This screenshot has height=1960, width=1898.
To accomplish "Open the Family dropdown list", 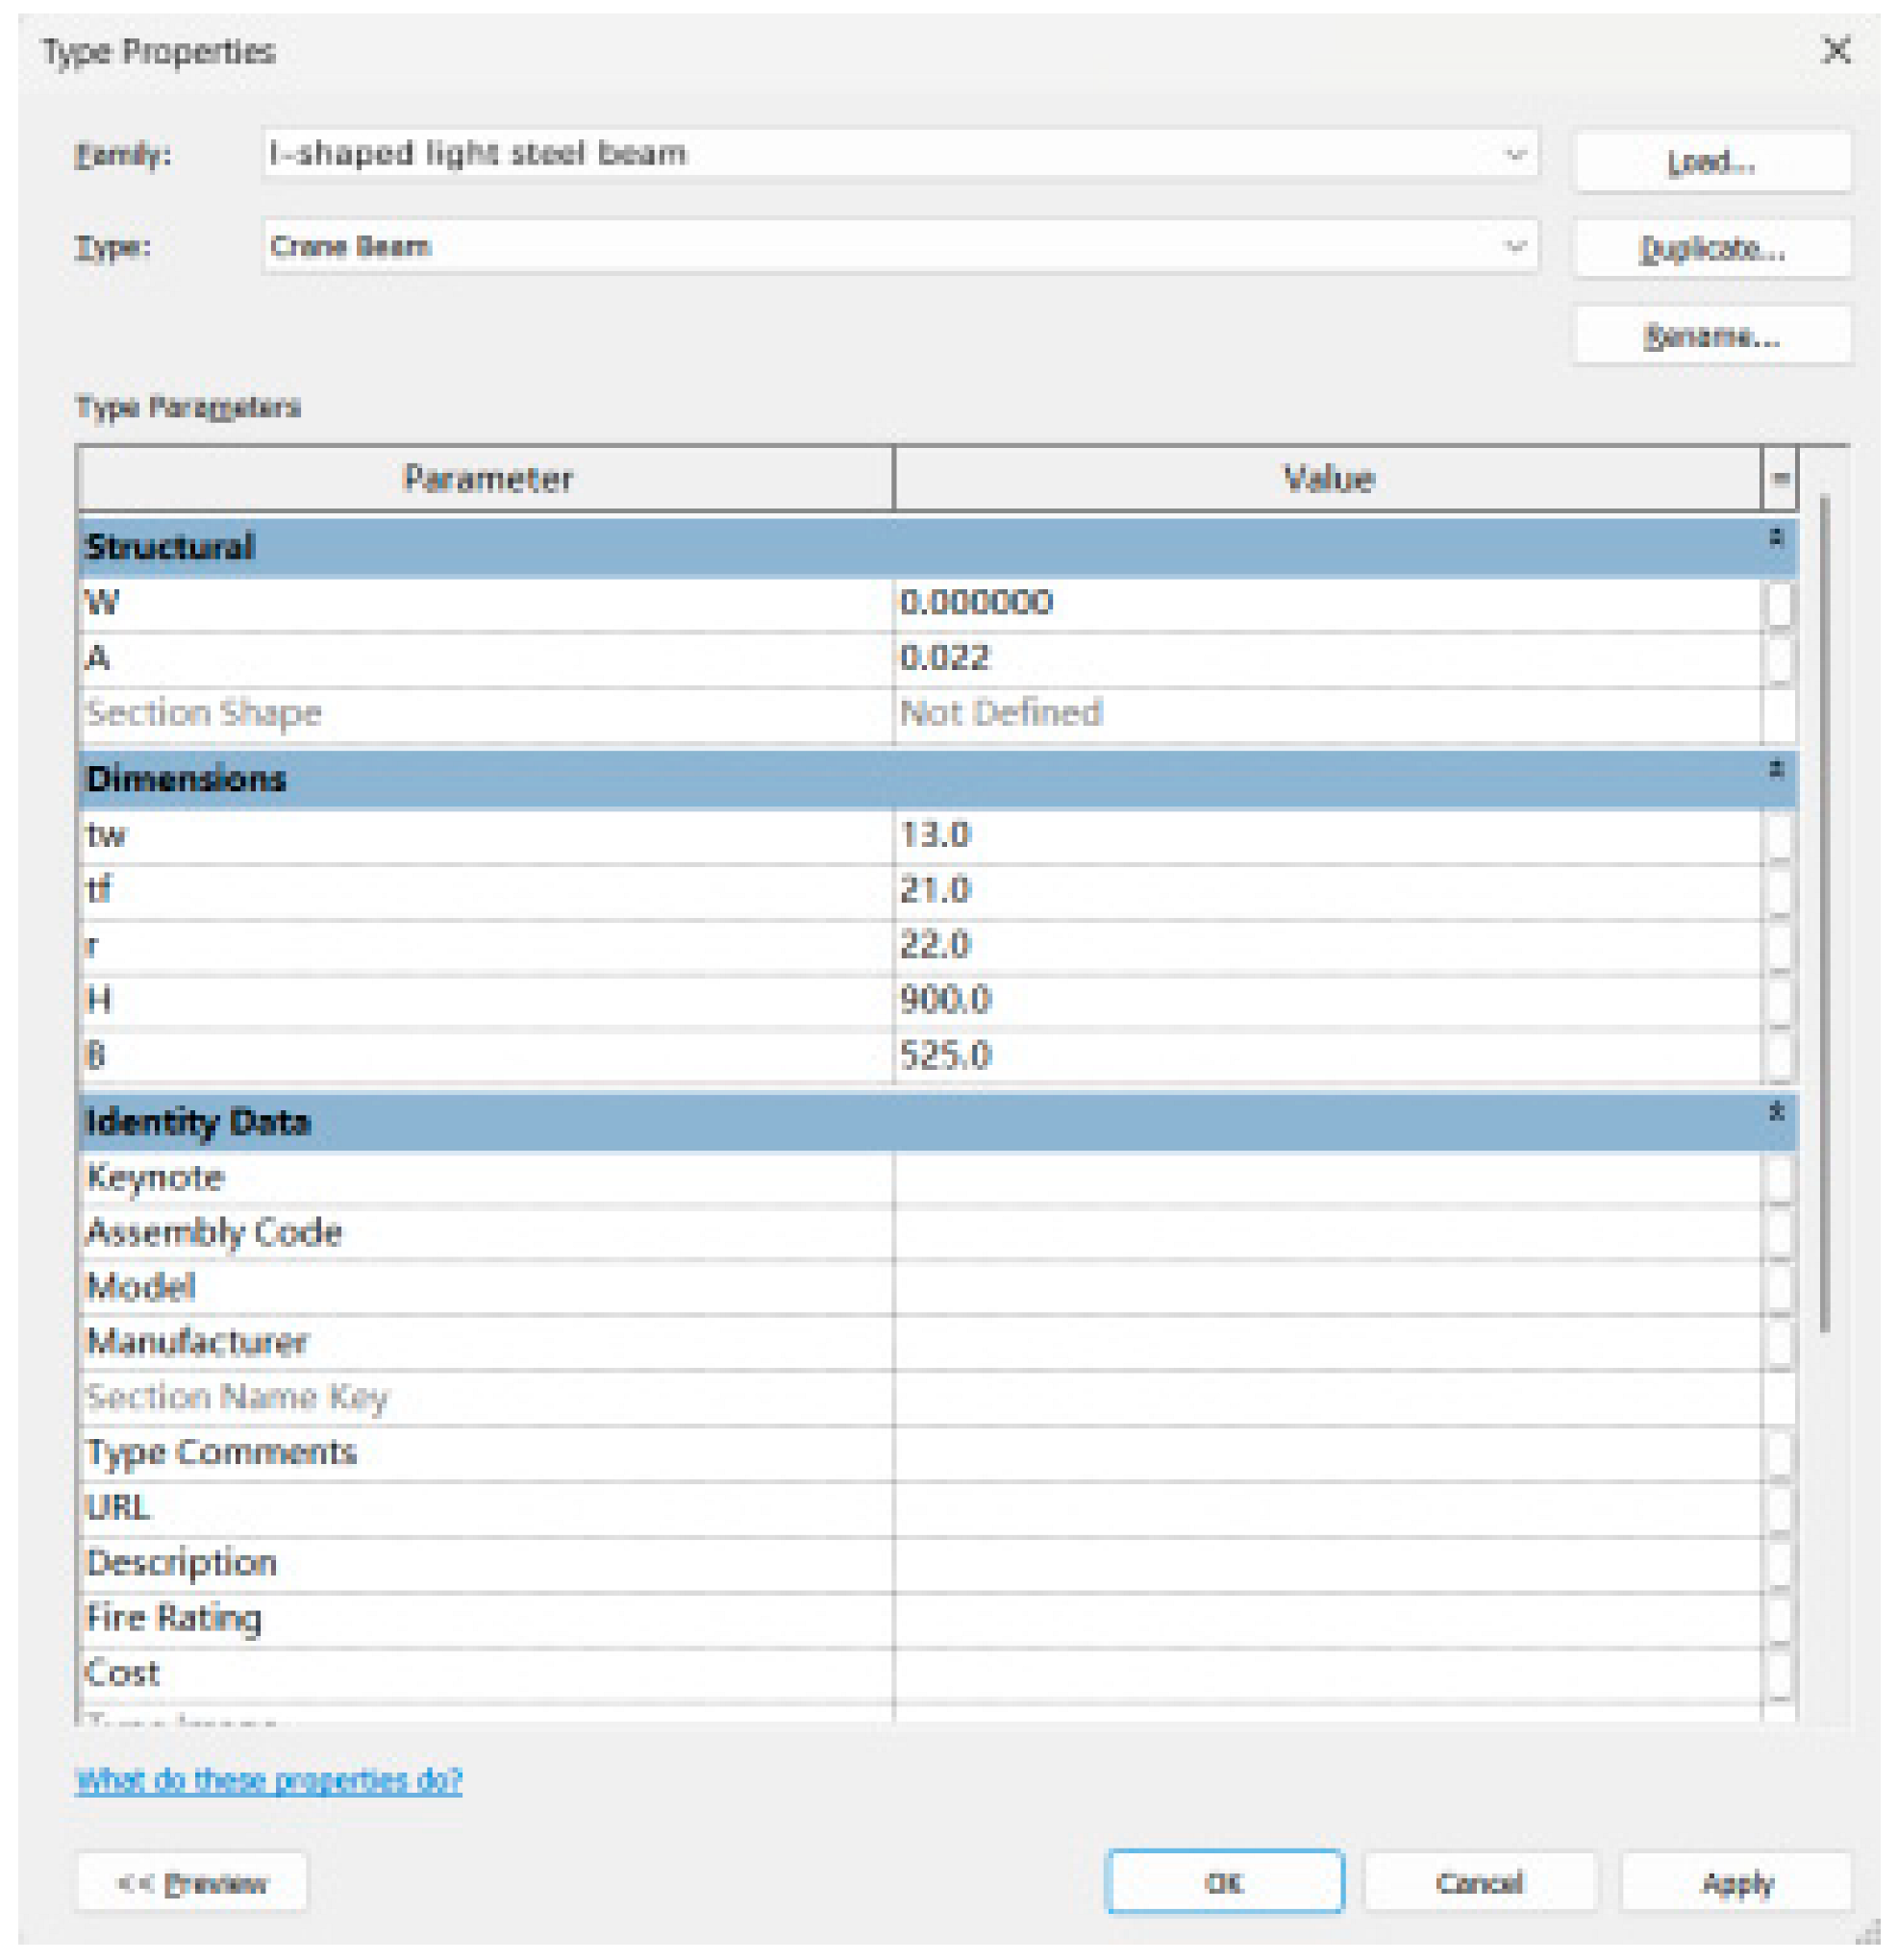I will point(1514,154).
